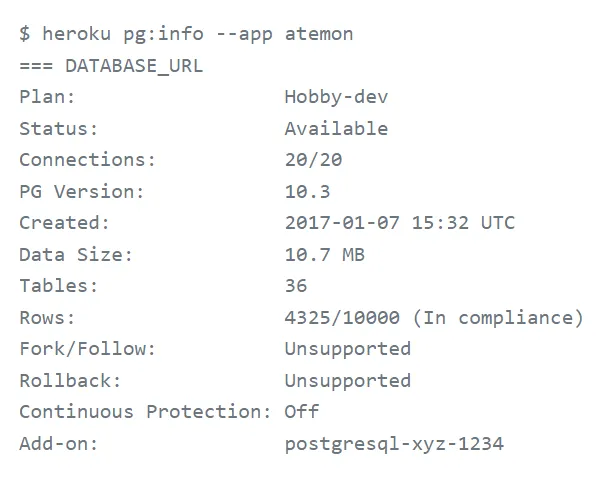Select the Tables count 36
This screenshot has height=495, width=614.
pyautogui.click(x=296, y=286)
